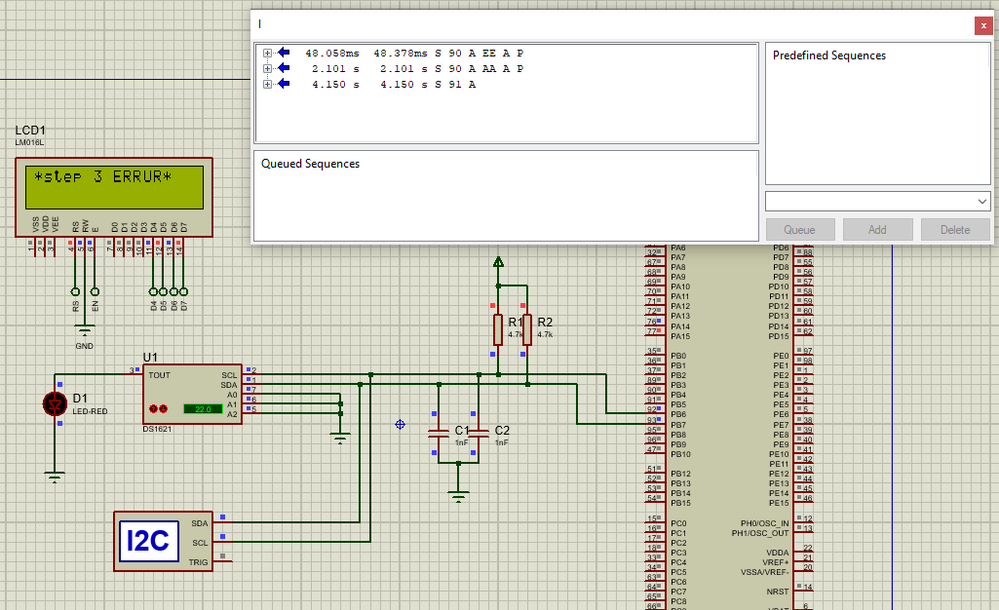Expand the 4.150 s sequence entry
Screen dimensions: 999x610
click(268, 84)
